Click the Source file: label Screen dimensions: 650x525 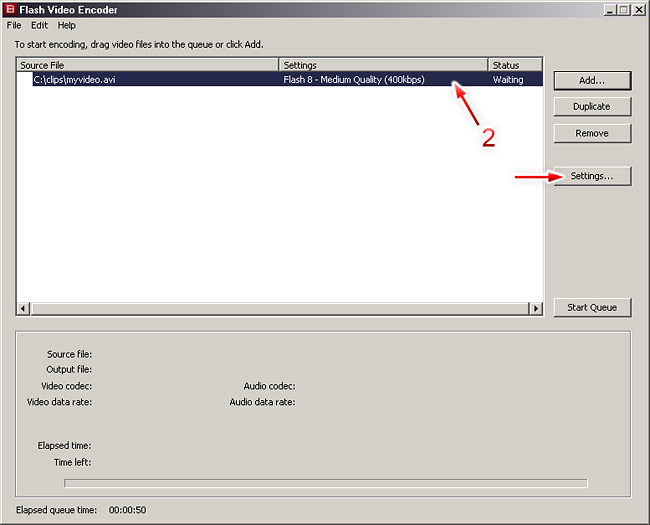pyautogui.click(x=69, y=354)
